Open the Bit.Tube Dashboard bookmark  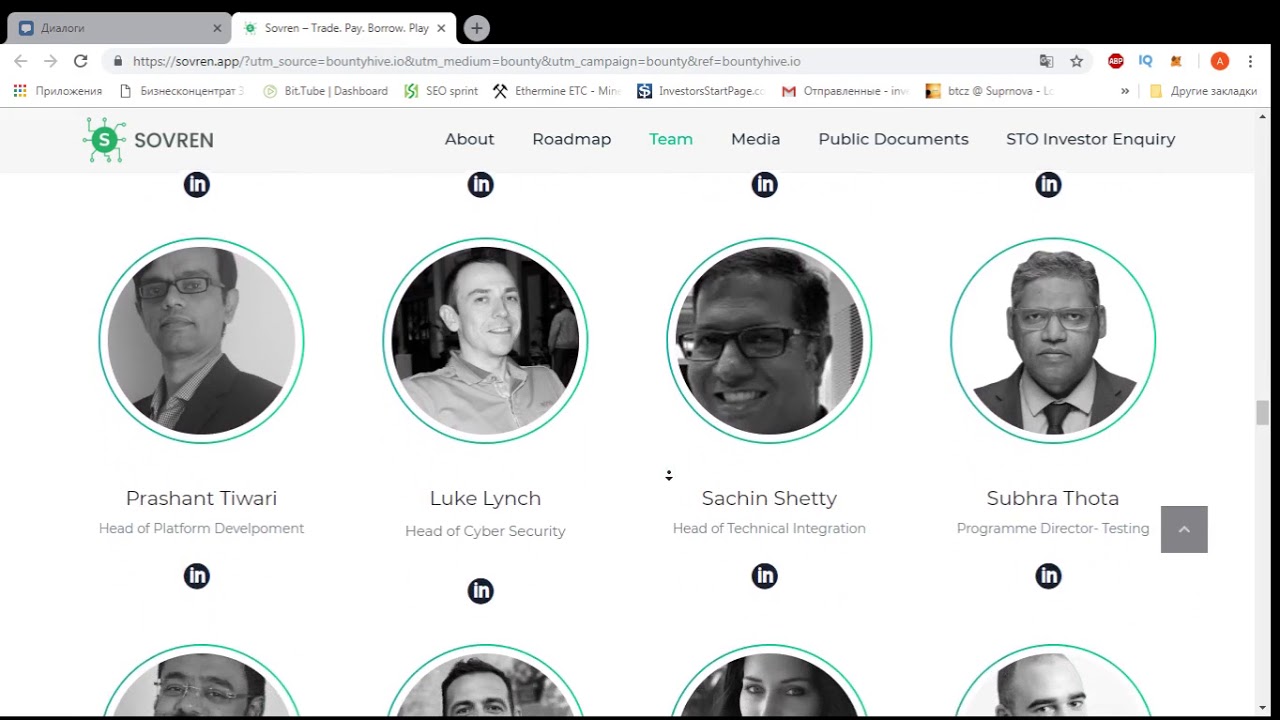[325, 91]
